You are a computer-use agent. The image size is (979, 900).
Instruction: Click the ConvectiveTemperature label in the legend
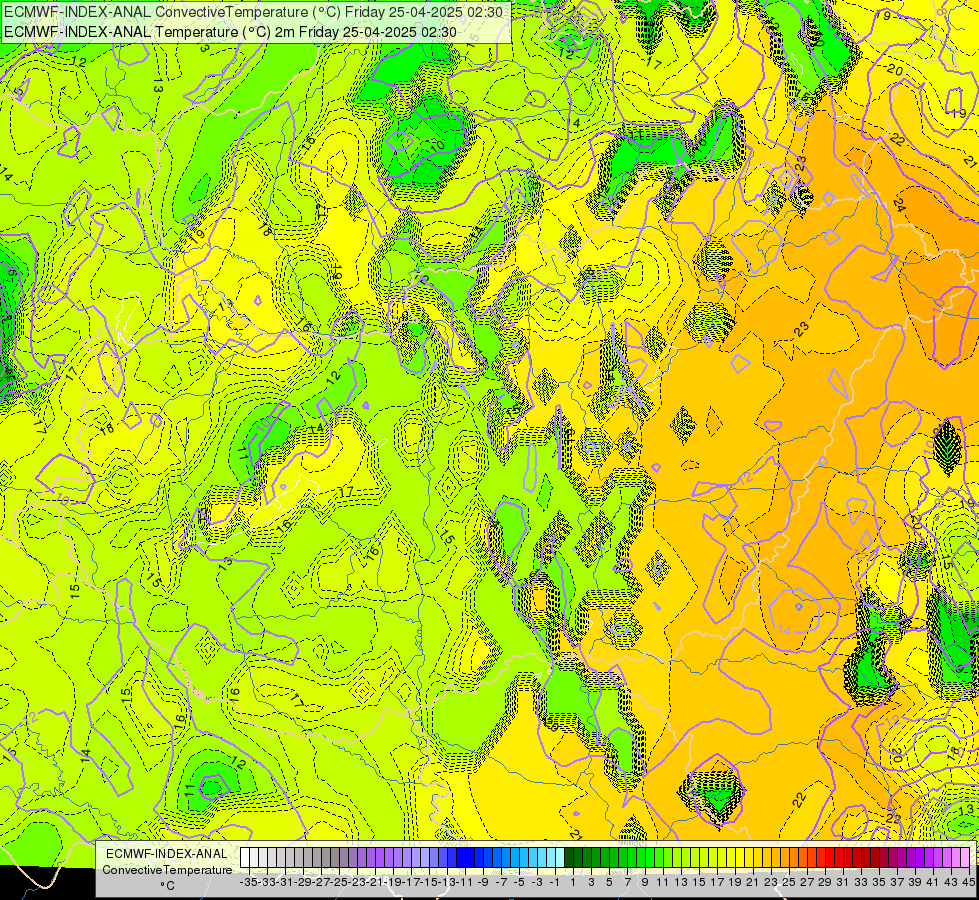pyautogui.click(x=167, y=869)
